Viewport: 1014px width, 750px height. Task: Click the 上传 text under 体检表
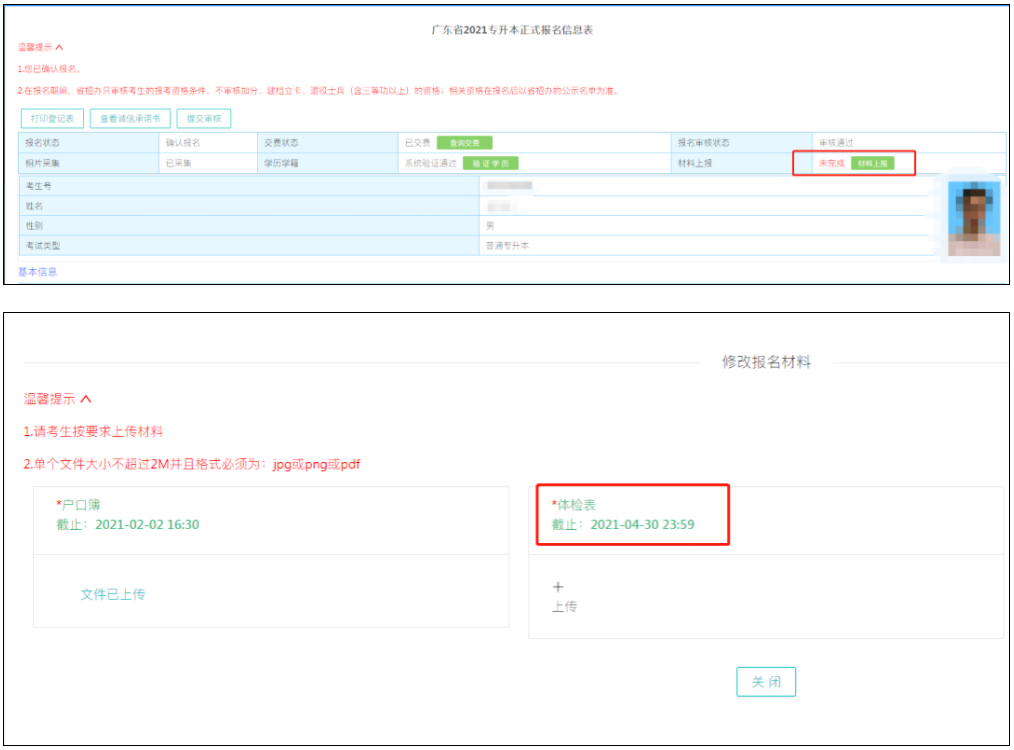(564, 607)
